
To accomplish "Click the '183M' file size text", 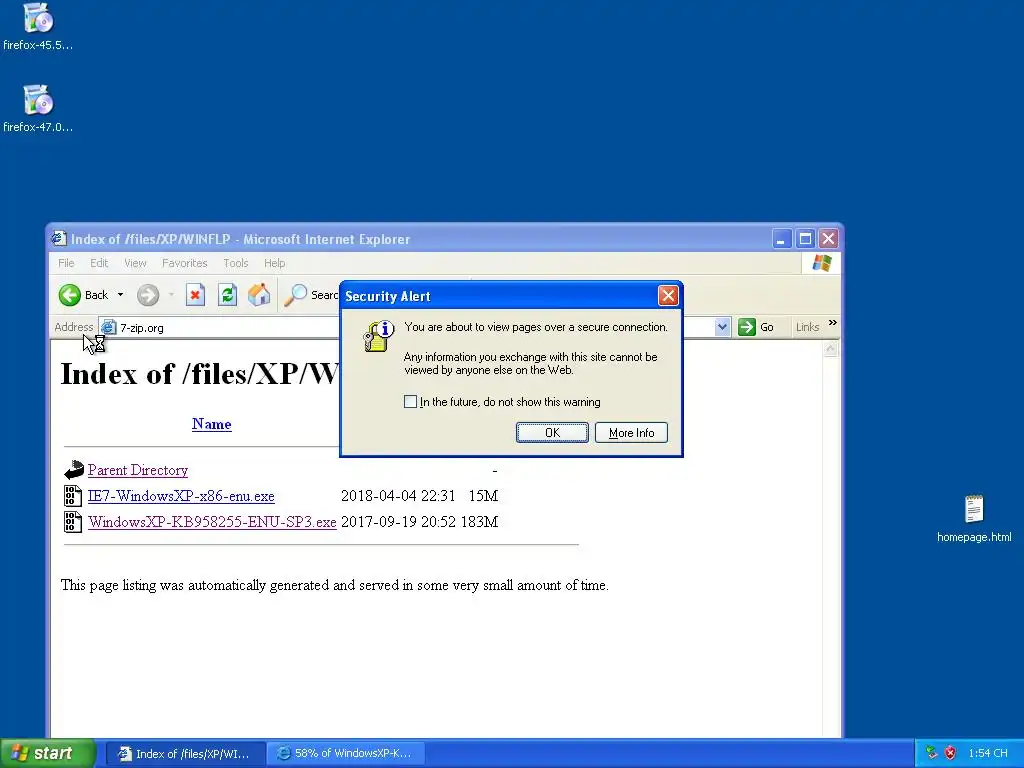I will 479,522.
